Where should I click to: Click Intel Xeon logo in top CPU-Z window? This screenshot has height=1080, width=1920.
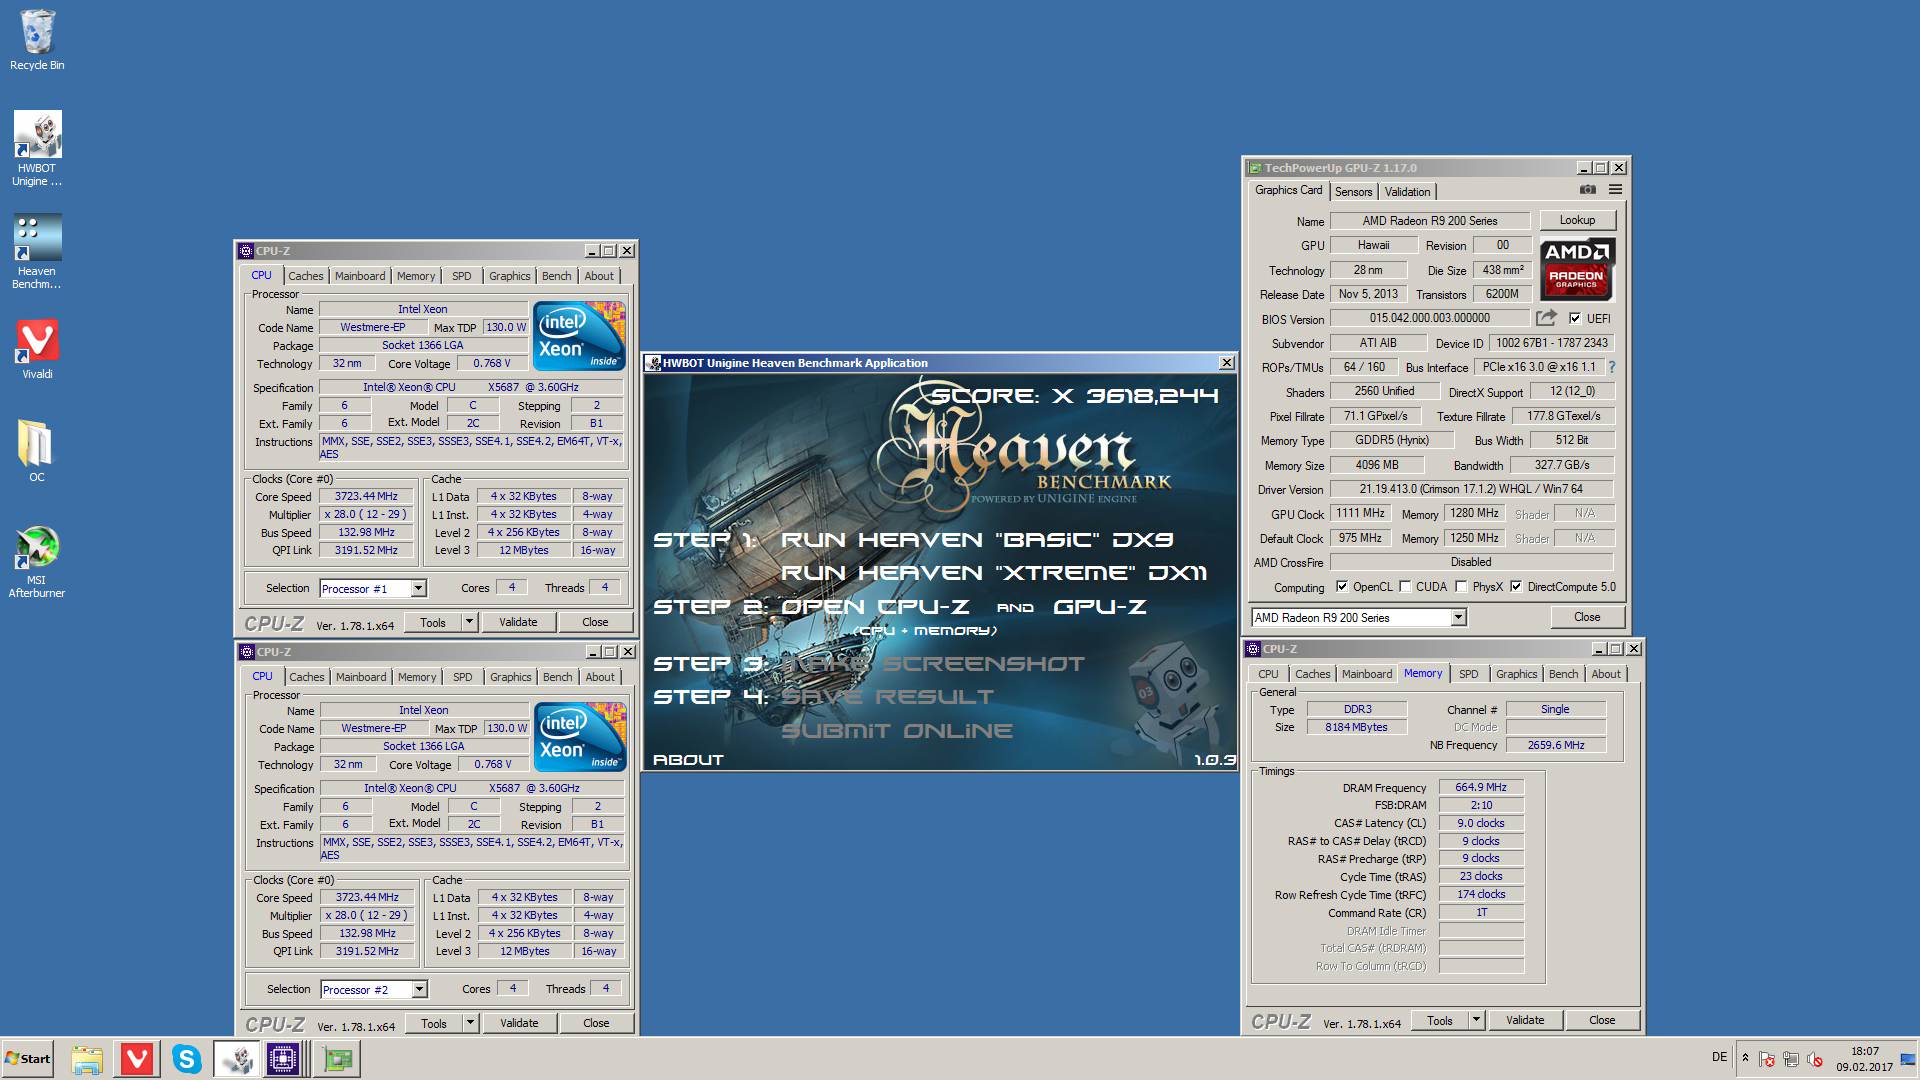point(580,335)
